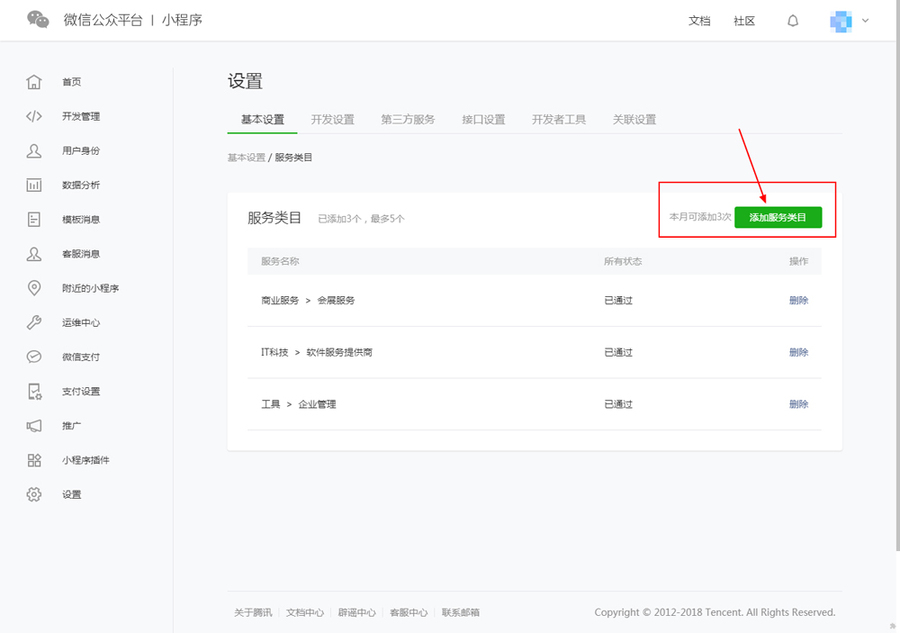Viewport: 900px width, 633px height.
Task: Click the 运维中心 wrench icon
Action: click(34, 323)
